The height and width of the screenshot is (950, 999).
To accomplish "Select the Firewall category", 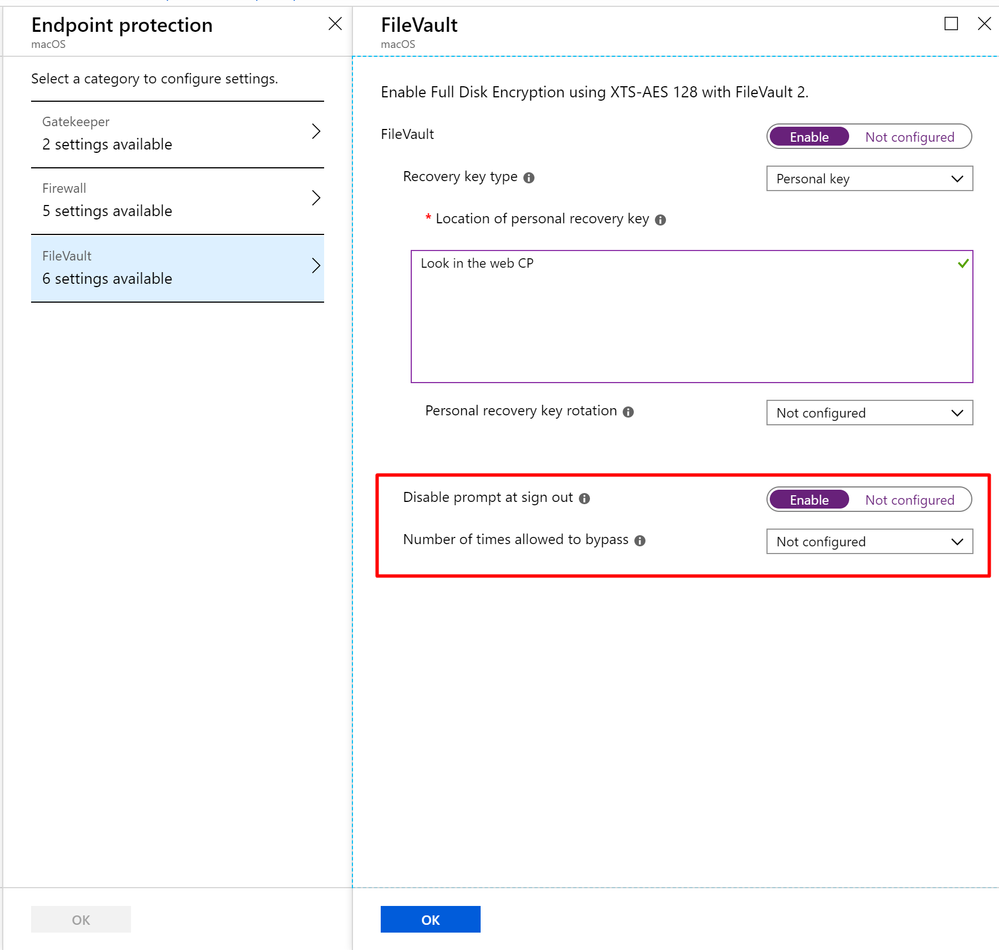I will point(178,201).
